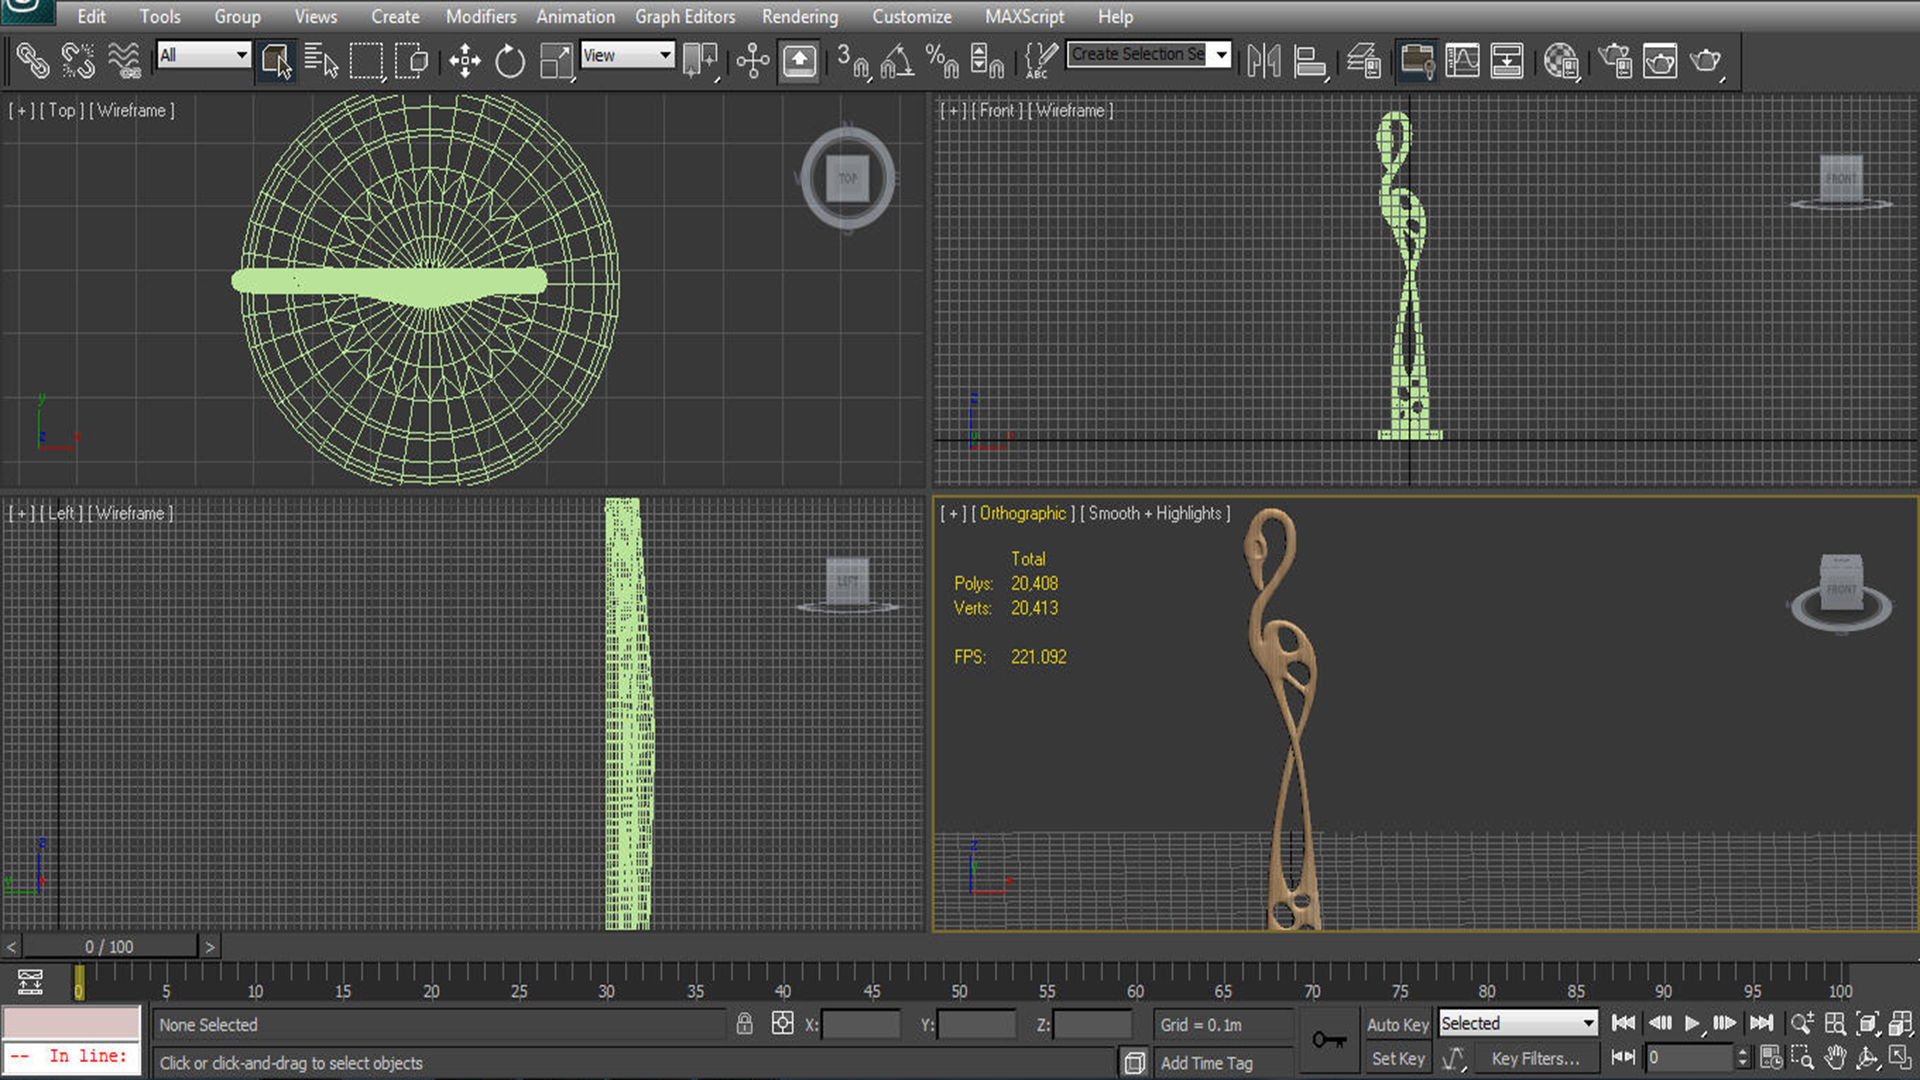Click the Go to Start button

click(1624, 1023)
